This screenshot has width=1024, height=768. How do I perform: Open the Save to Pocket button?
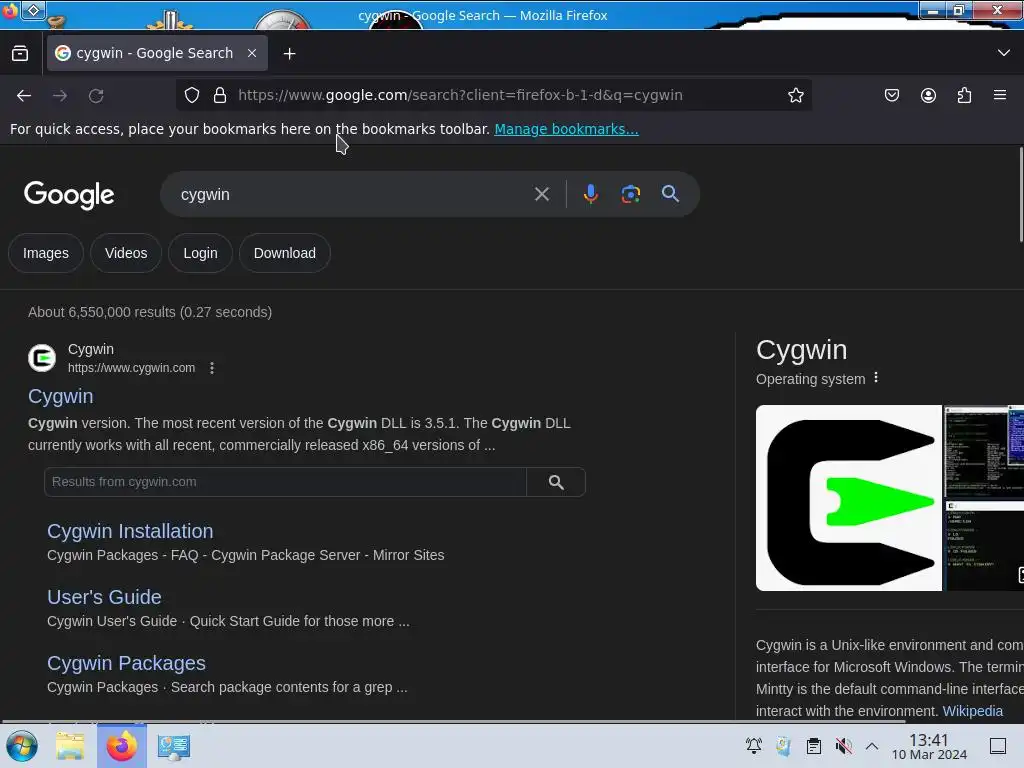tap(891, 95)
